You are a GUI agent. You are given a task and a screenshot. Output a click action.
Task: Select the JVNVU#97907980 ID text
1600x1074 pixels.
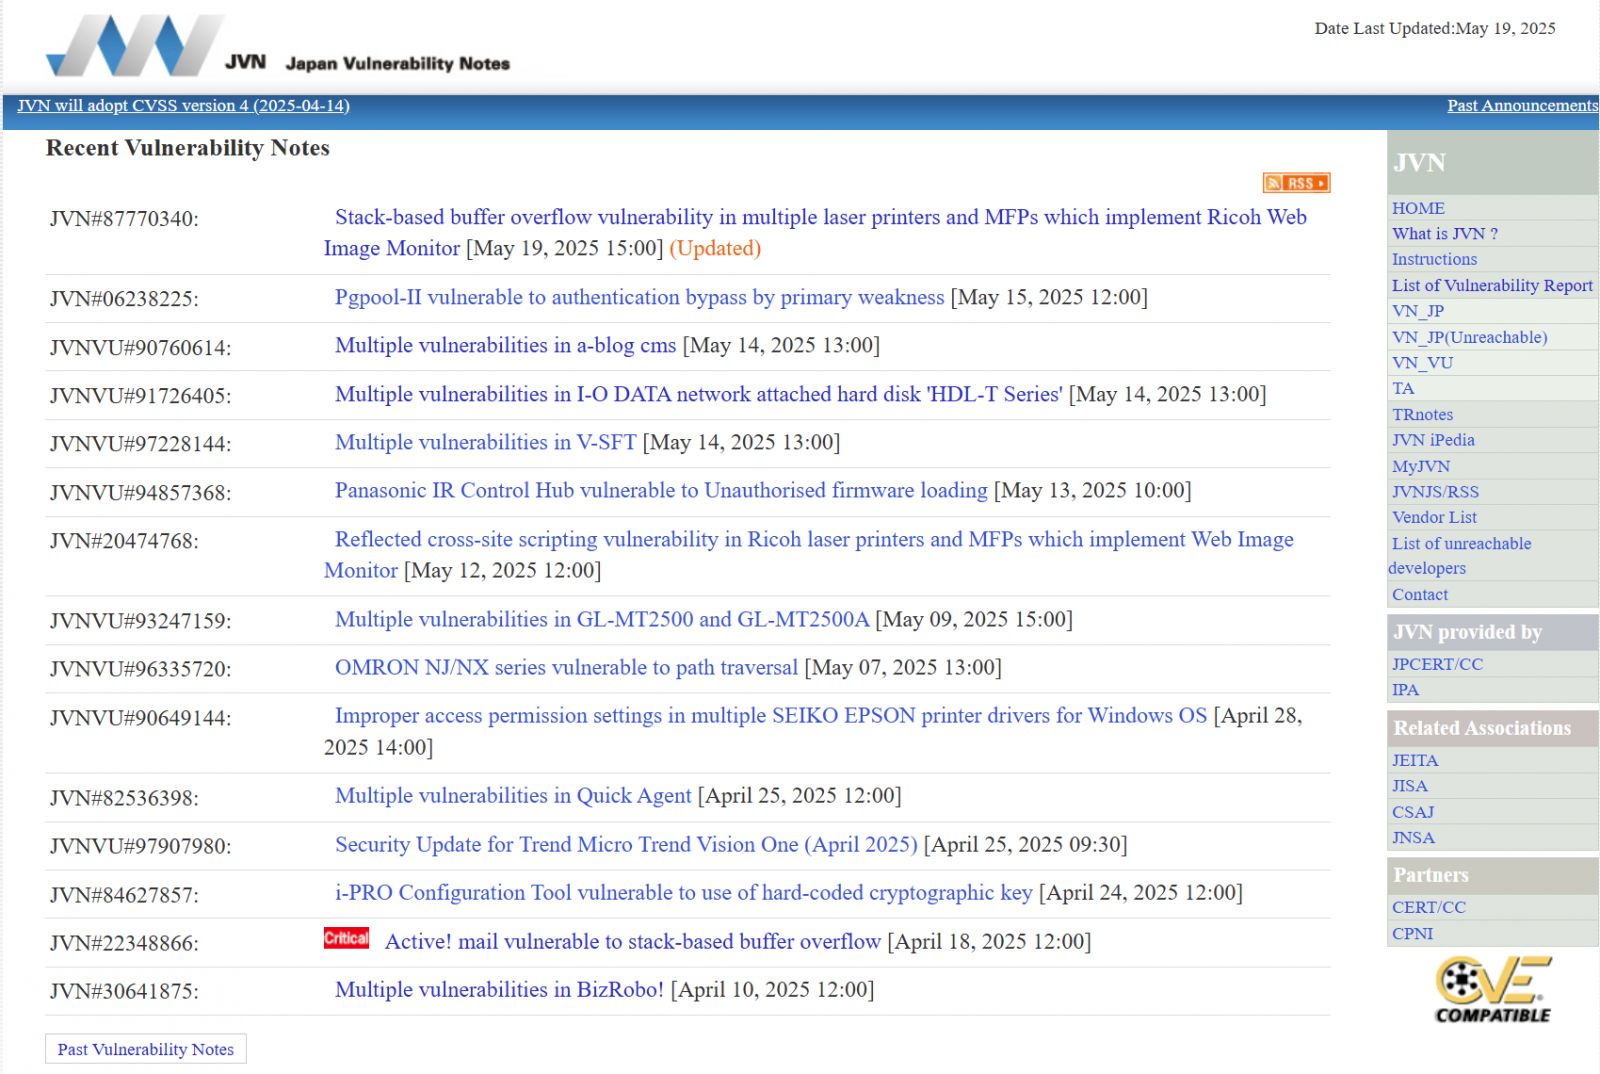tap(140, 846)
